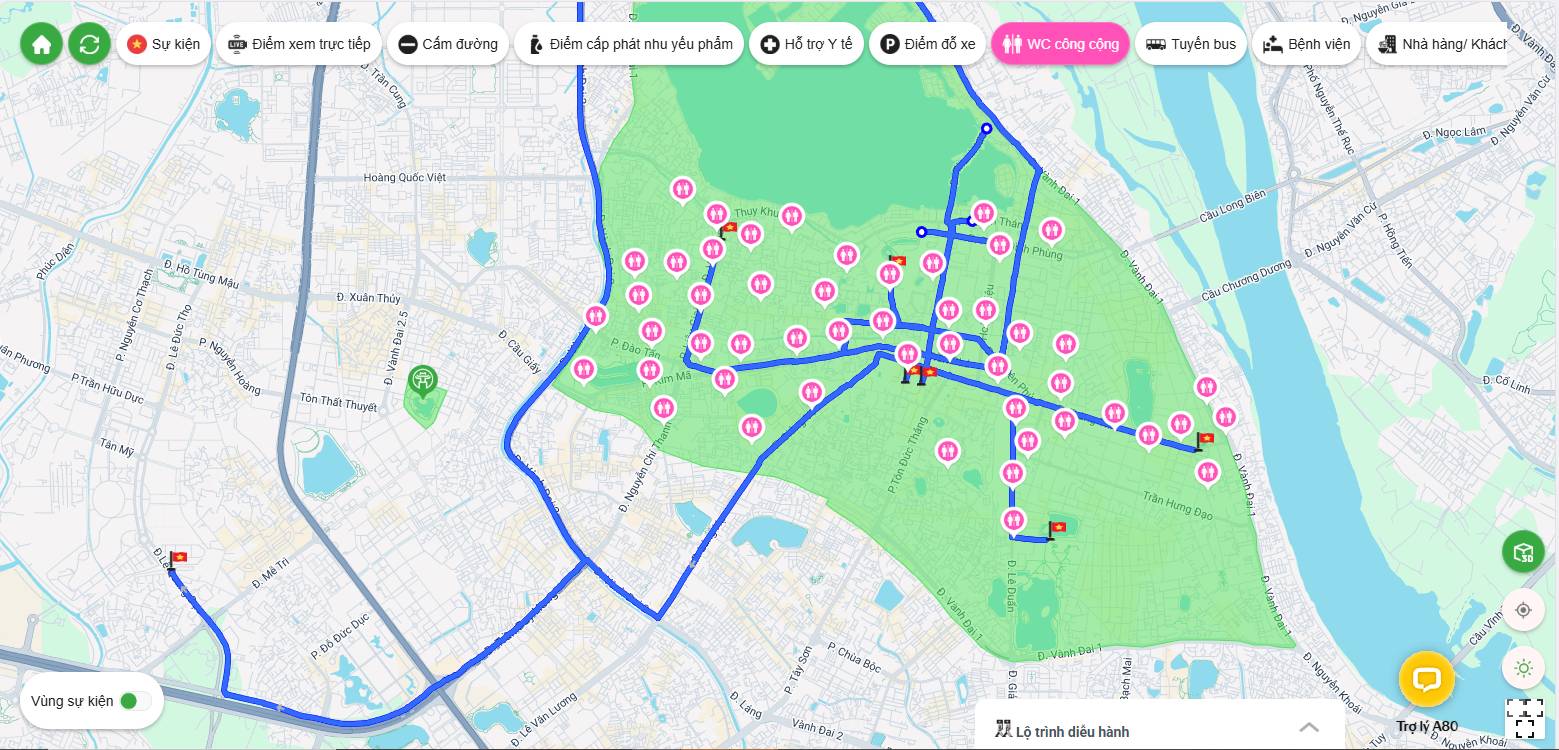Select the Điểm xem trực tiếp filter
The height and width of the screenshot is (750, 1559).
point(299,44)
